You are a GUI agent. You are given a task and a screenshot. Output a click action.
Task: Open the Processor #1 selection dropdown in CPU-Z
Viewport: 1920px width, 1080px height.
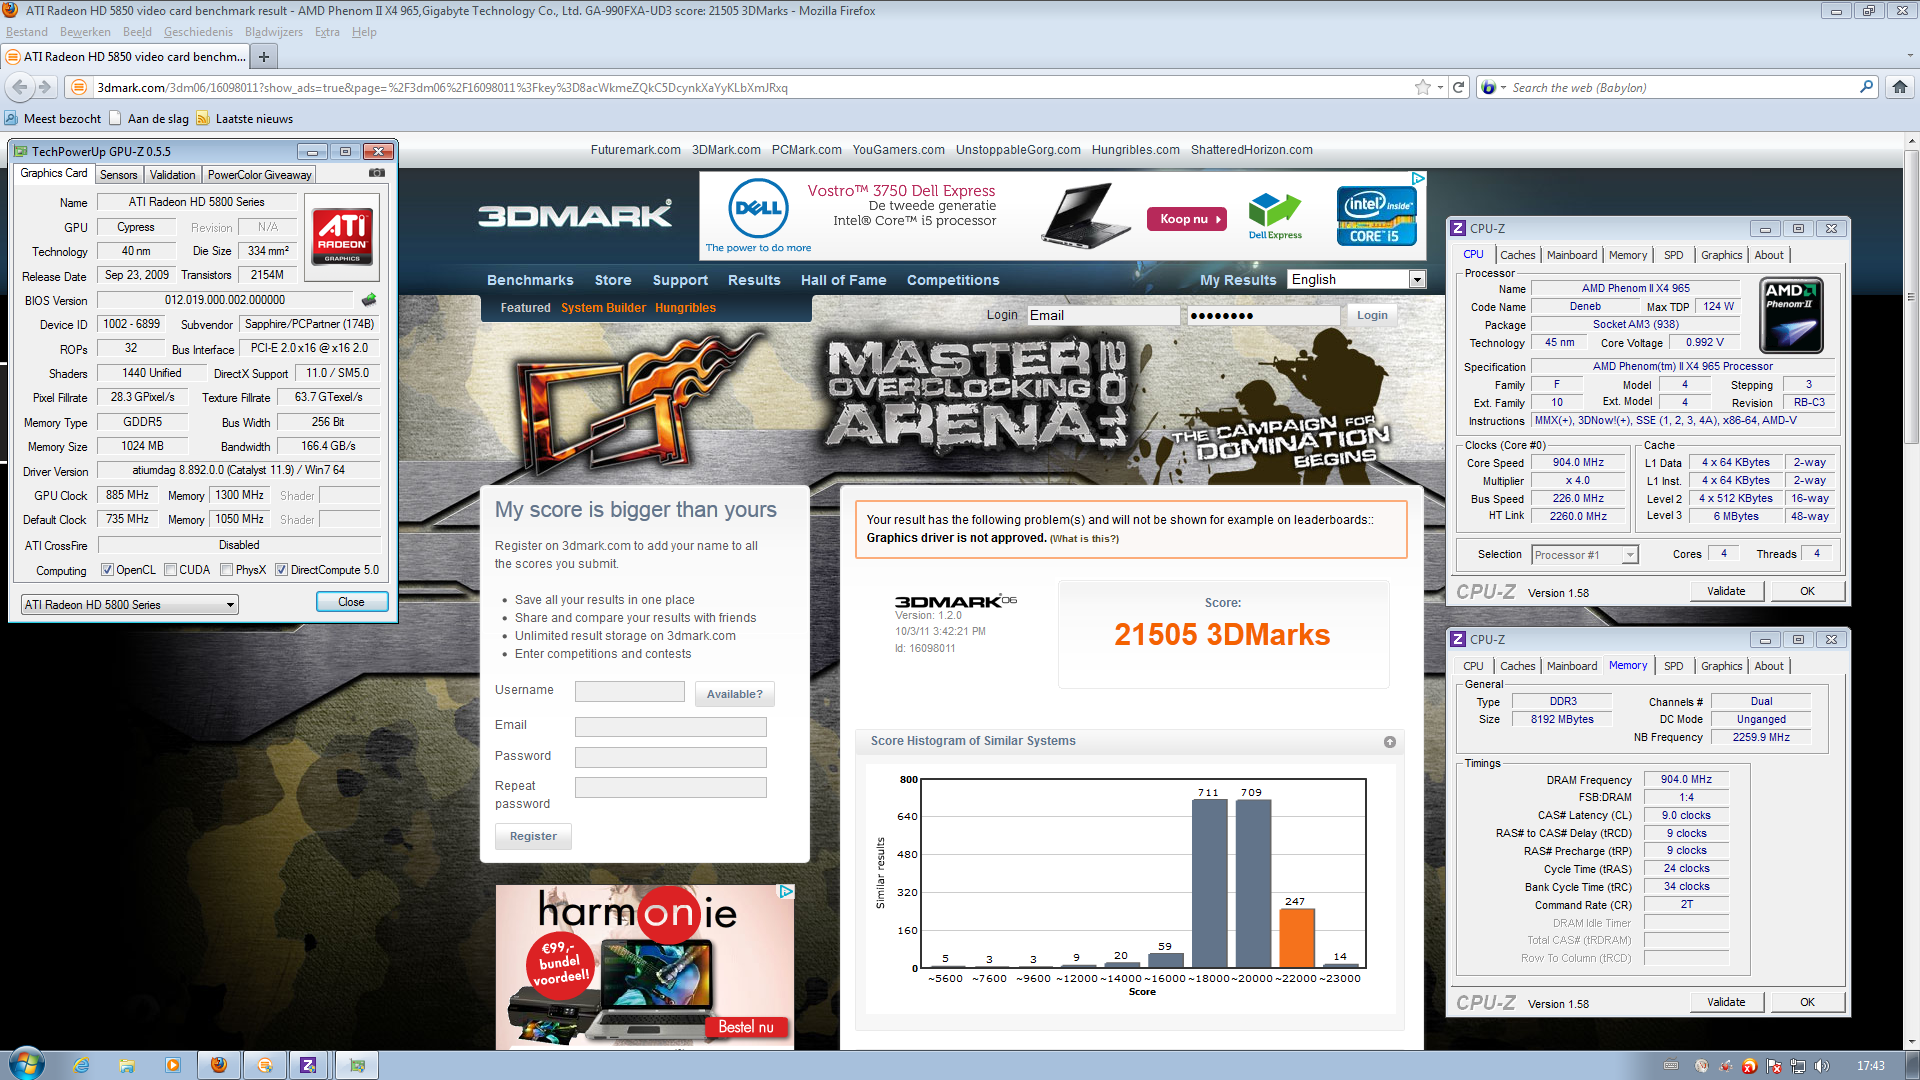pos(1585,555)
